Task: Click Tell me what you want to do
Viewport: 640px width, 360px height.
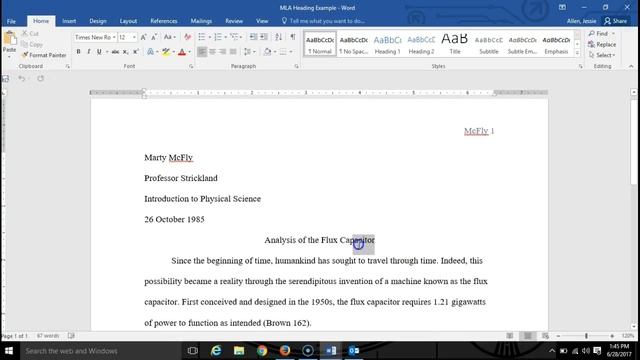Action: (323, 21)
